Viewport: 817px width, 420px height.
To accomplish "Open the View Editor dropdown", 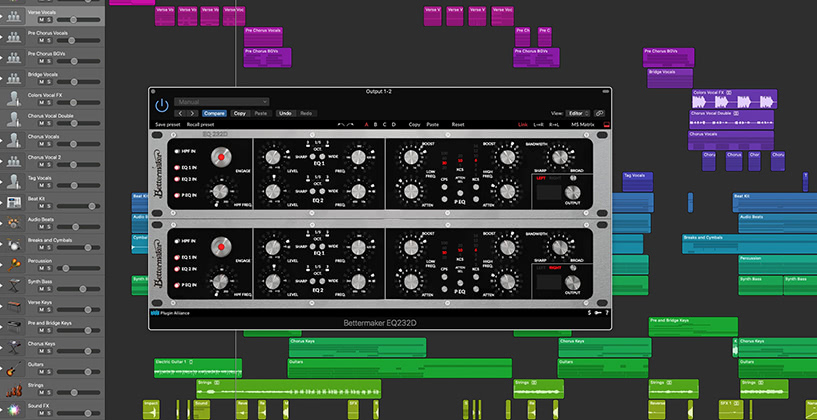I will (578, 113).
